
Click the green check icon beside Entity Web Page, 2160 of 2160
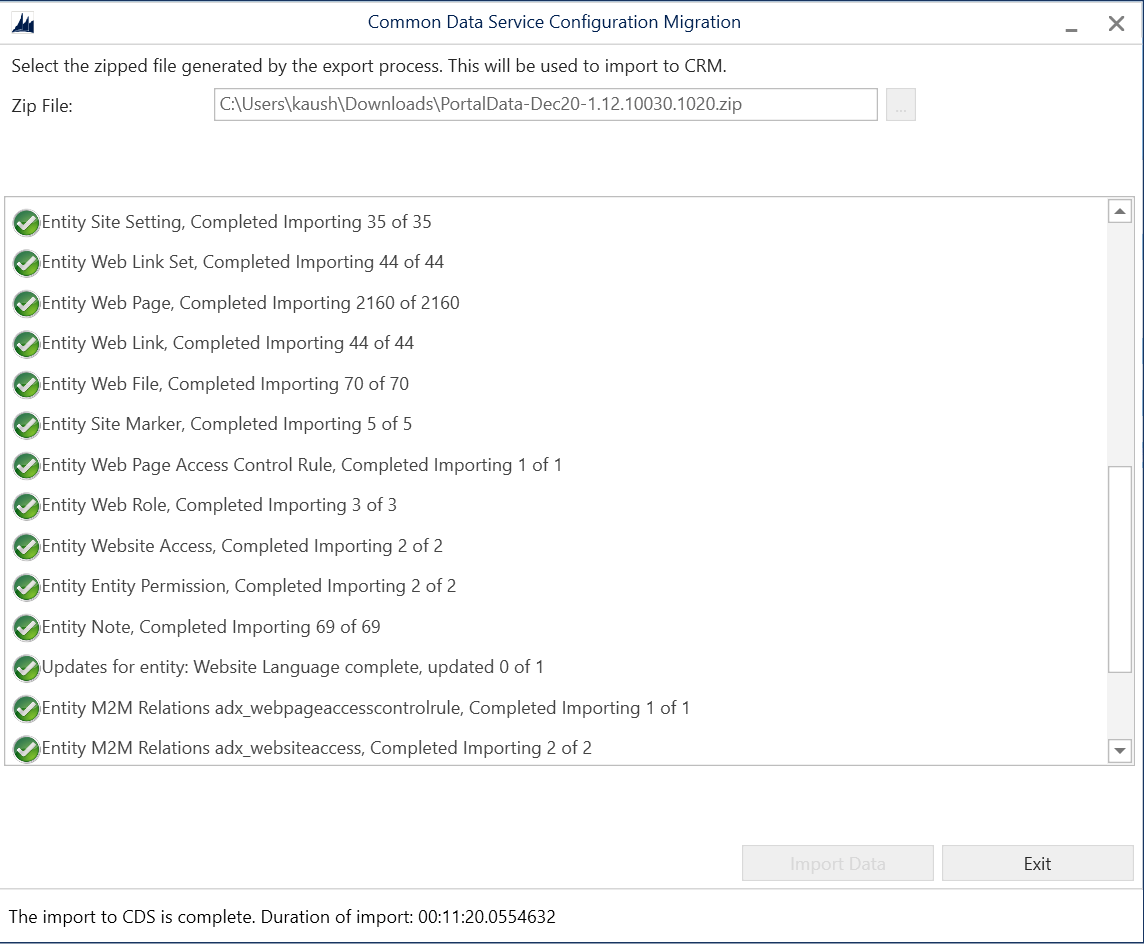(x=26, y=303)
